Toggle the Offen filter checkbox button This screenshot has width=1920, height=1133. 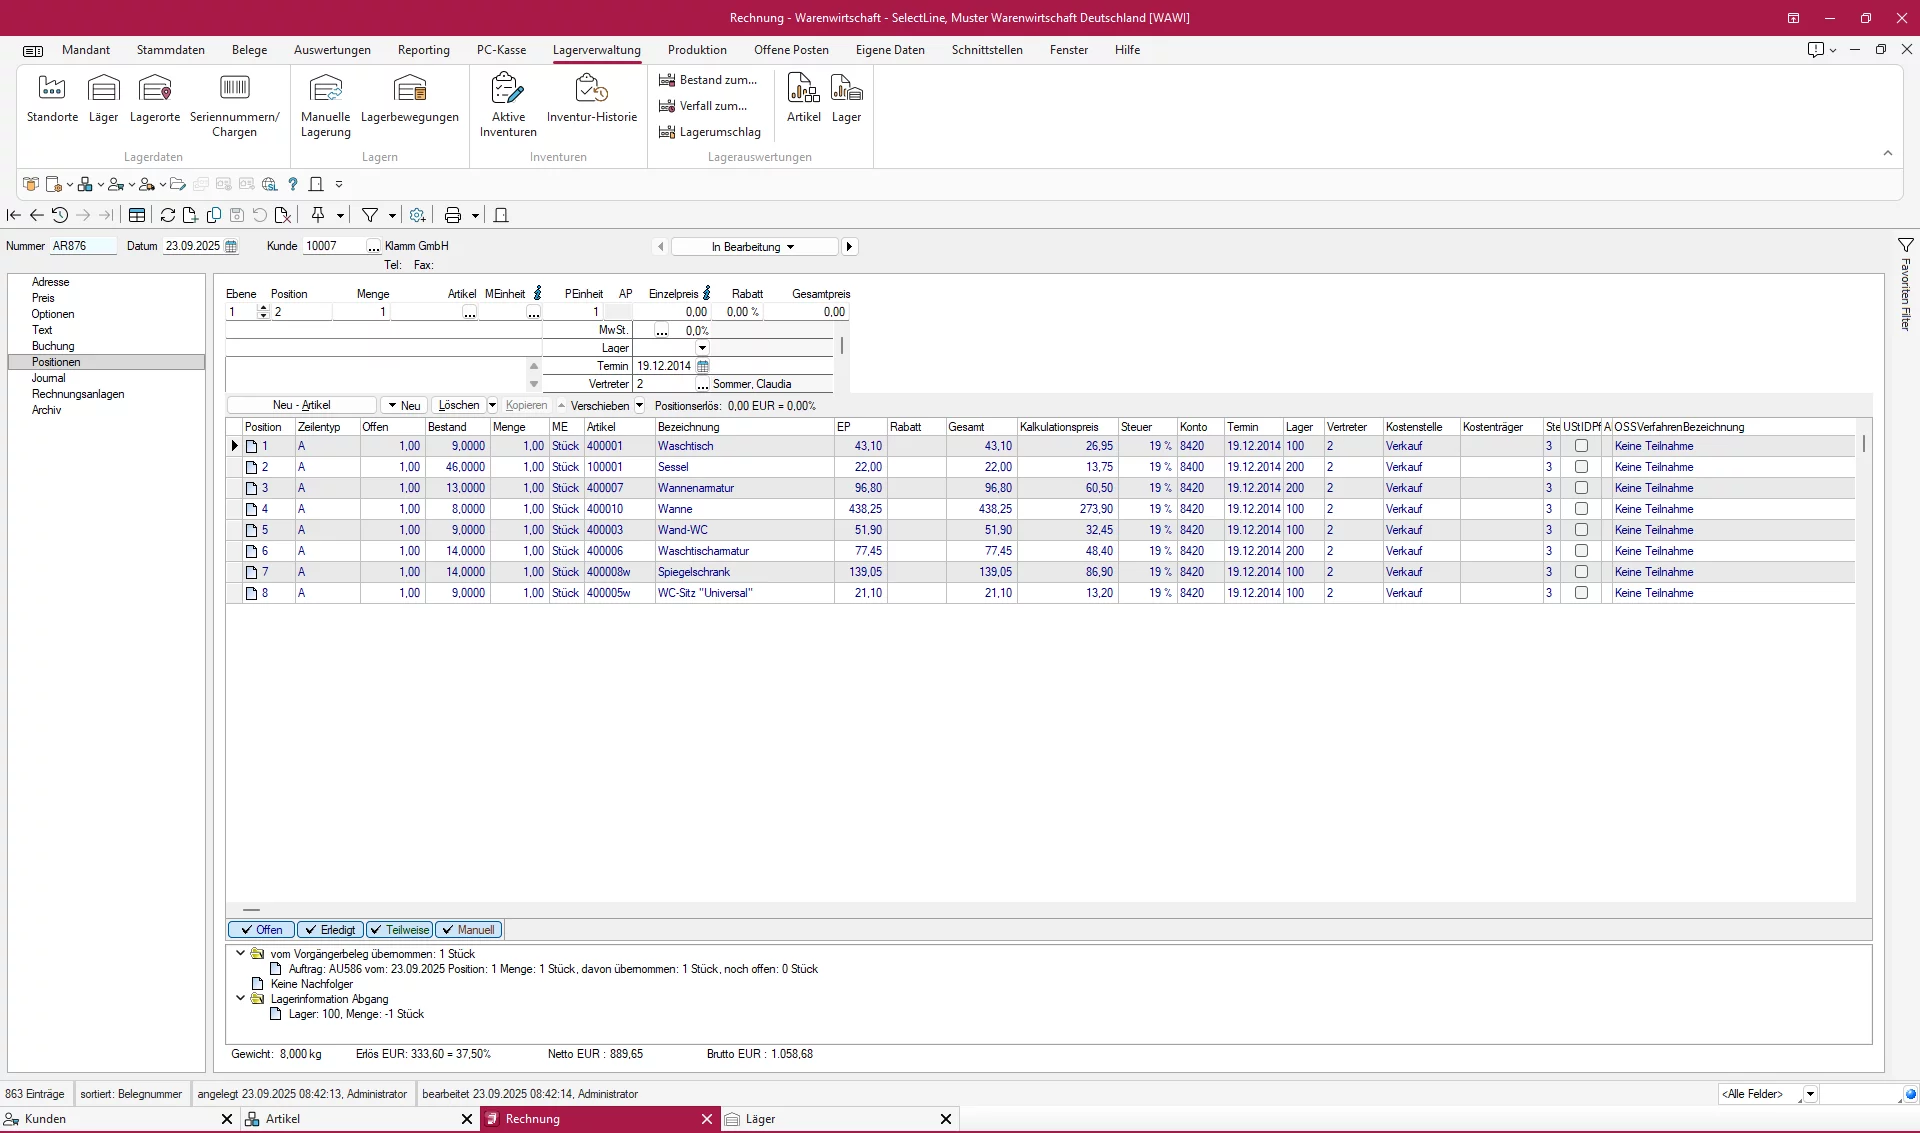pyautogui.click(x=261, y=930)
